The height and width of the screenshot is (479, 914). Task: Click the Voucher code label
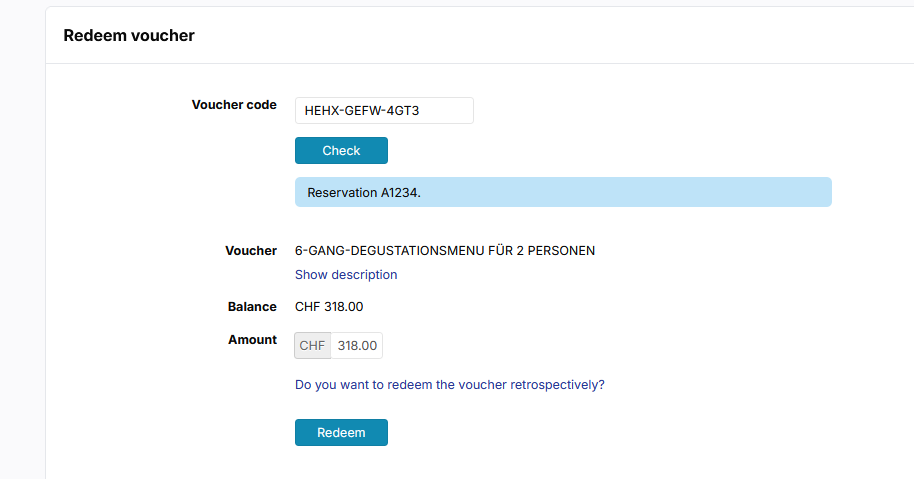point(234,105)
